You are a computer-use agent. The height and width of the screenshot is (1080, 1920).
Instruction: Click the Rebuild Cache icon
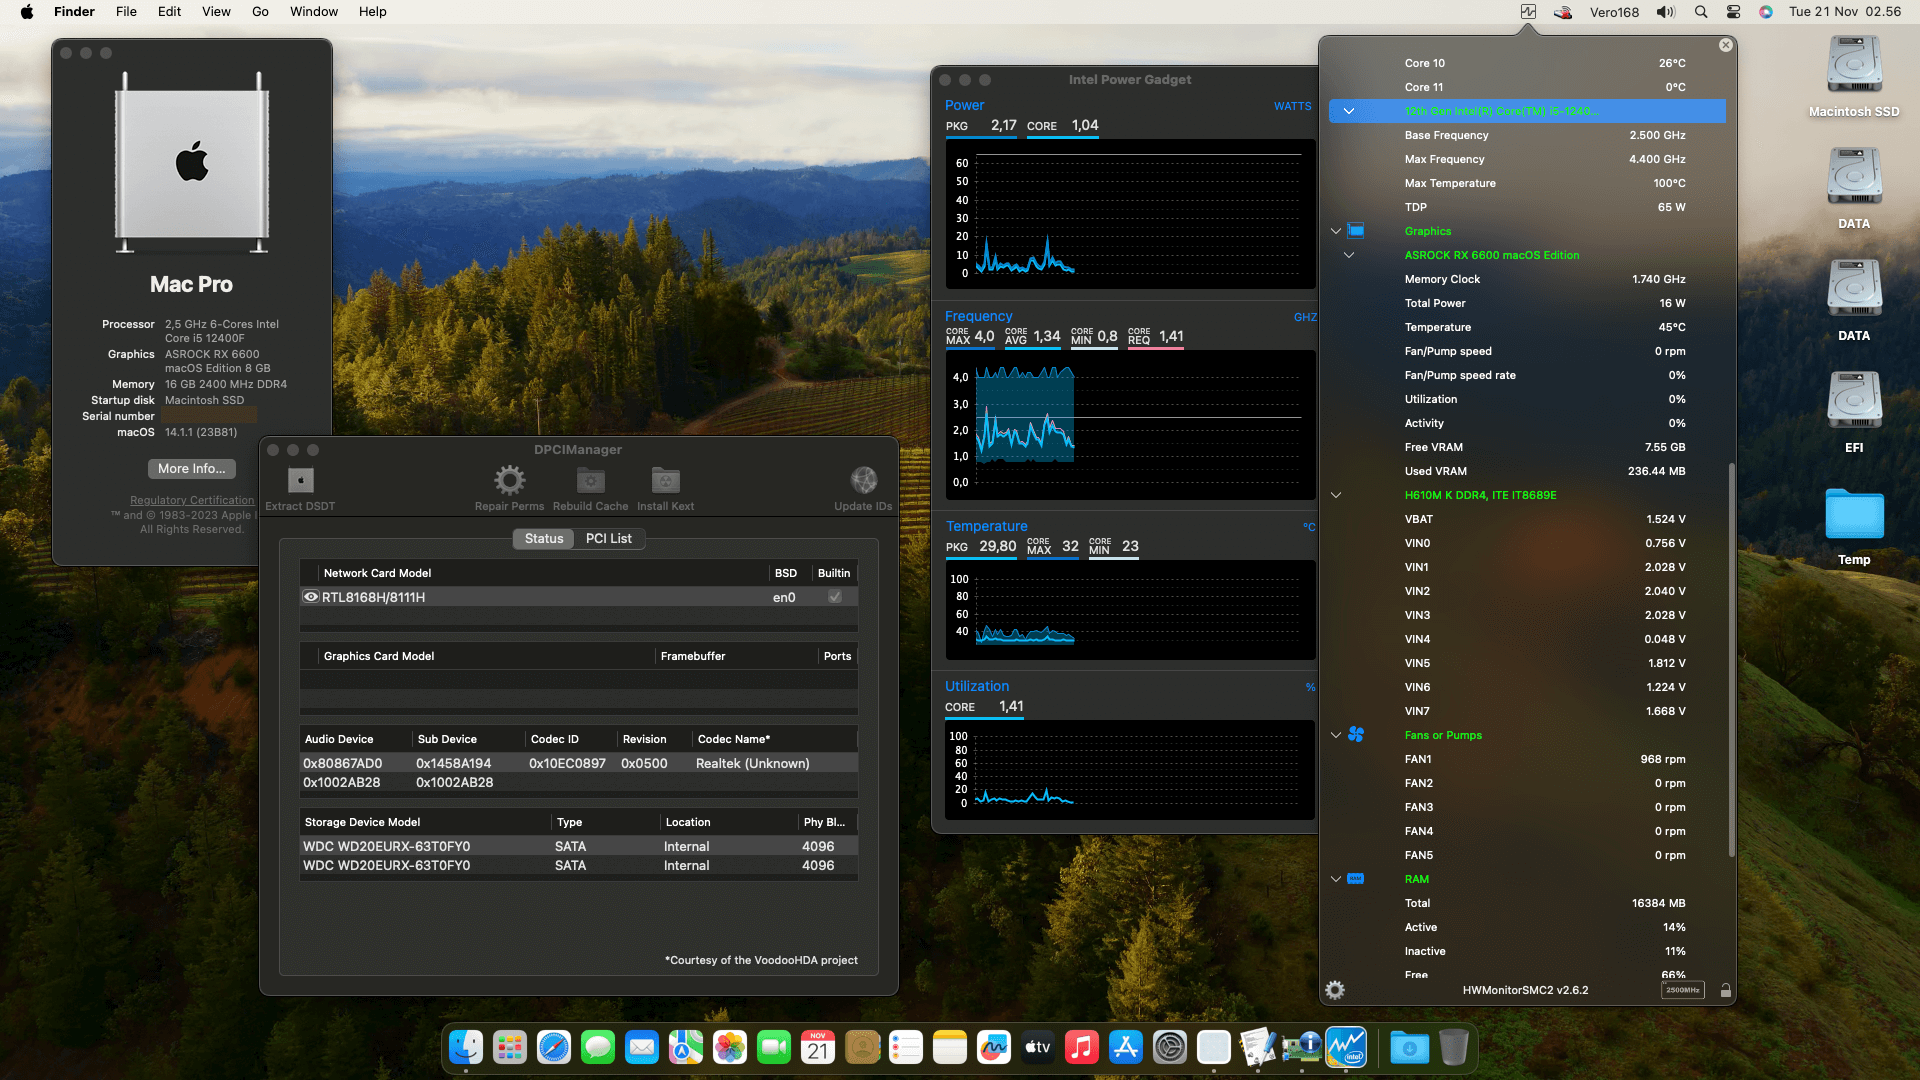[x=590, y=481]
